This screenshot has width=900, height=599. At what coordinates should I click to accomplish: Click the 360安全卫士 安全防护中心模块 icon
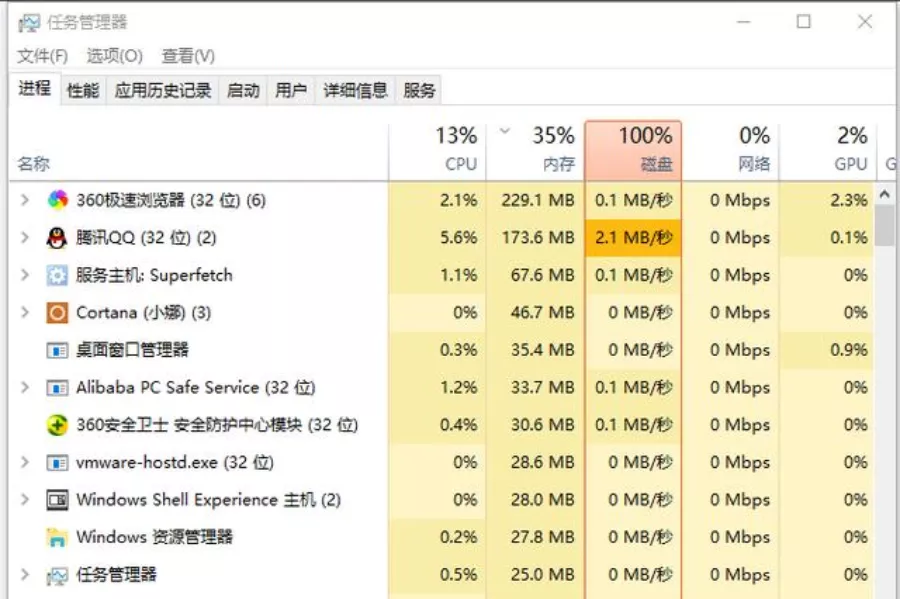pos(56,424)
